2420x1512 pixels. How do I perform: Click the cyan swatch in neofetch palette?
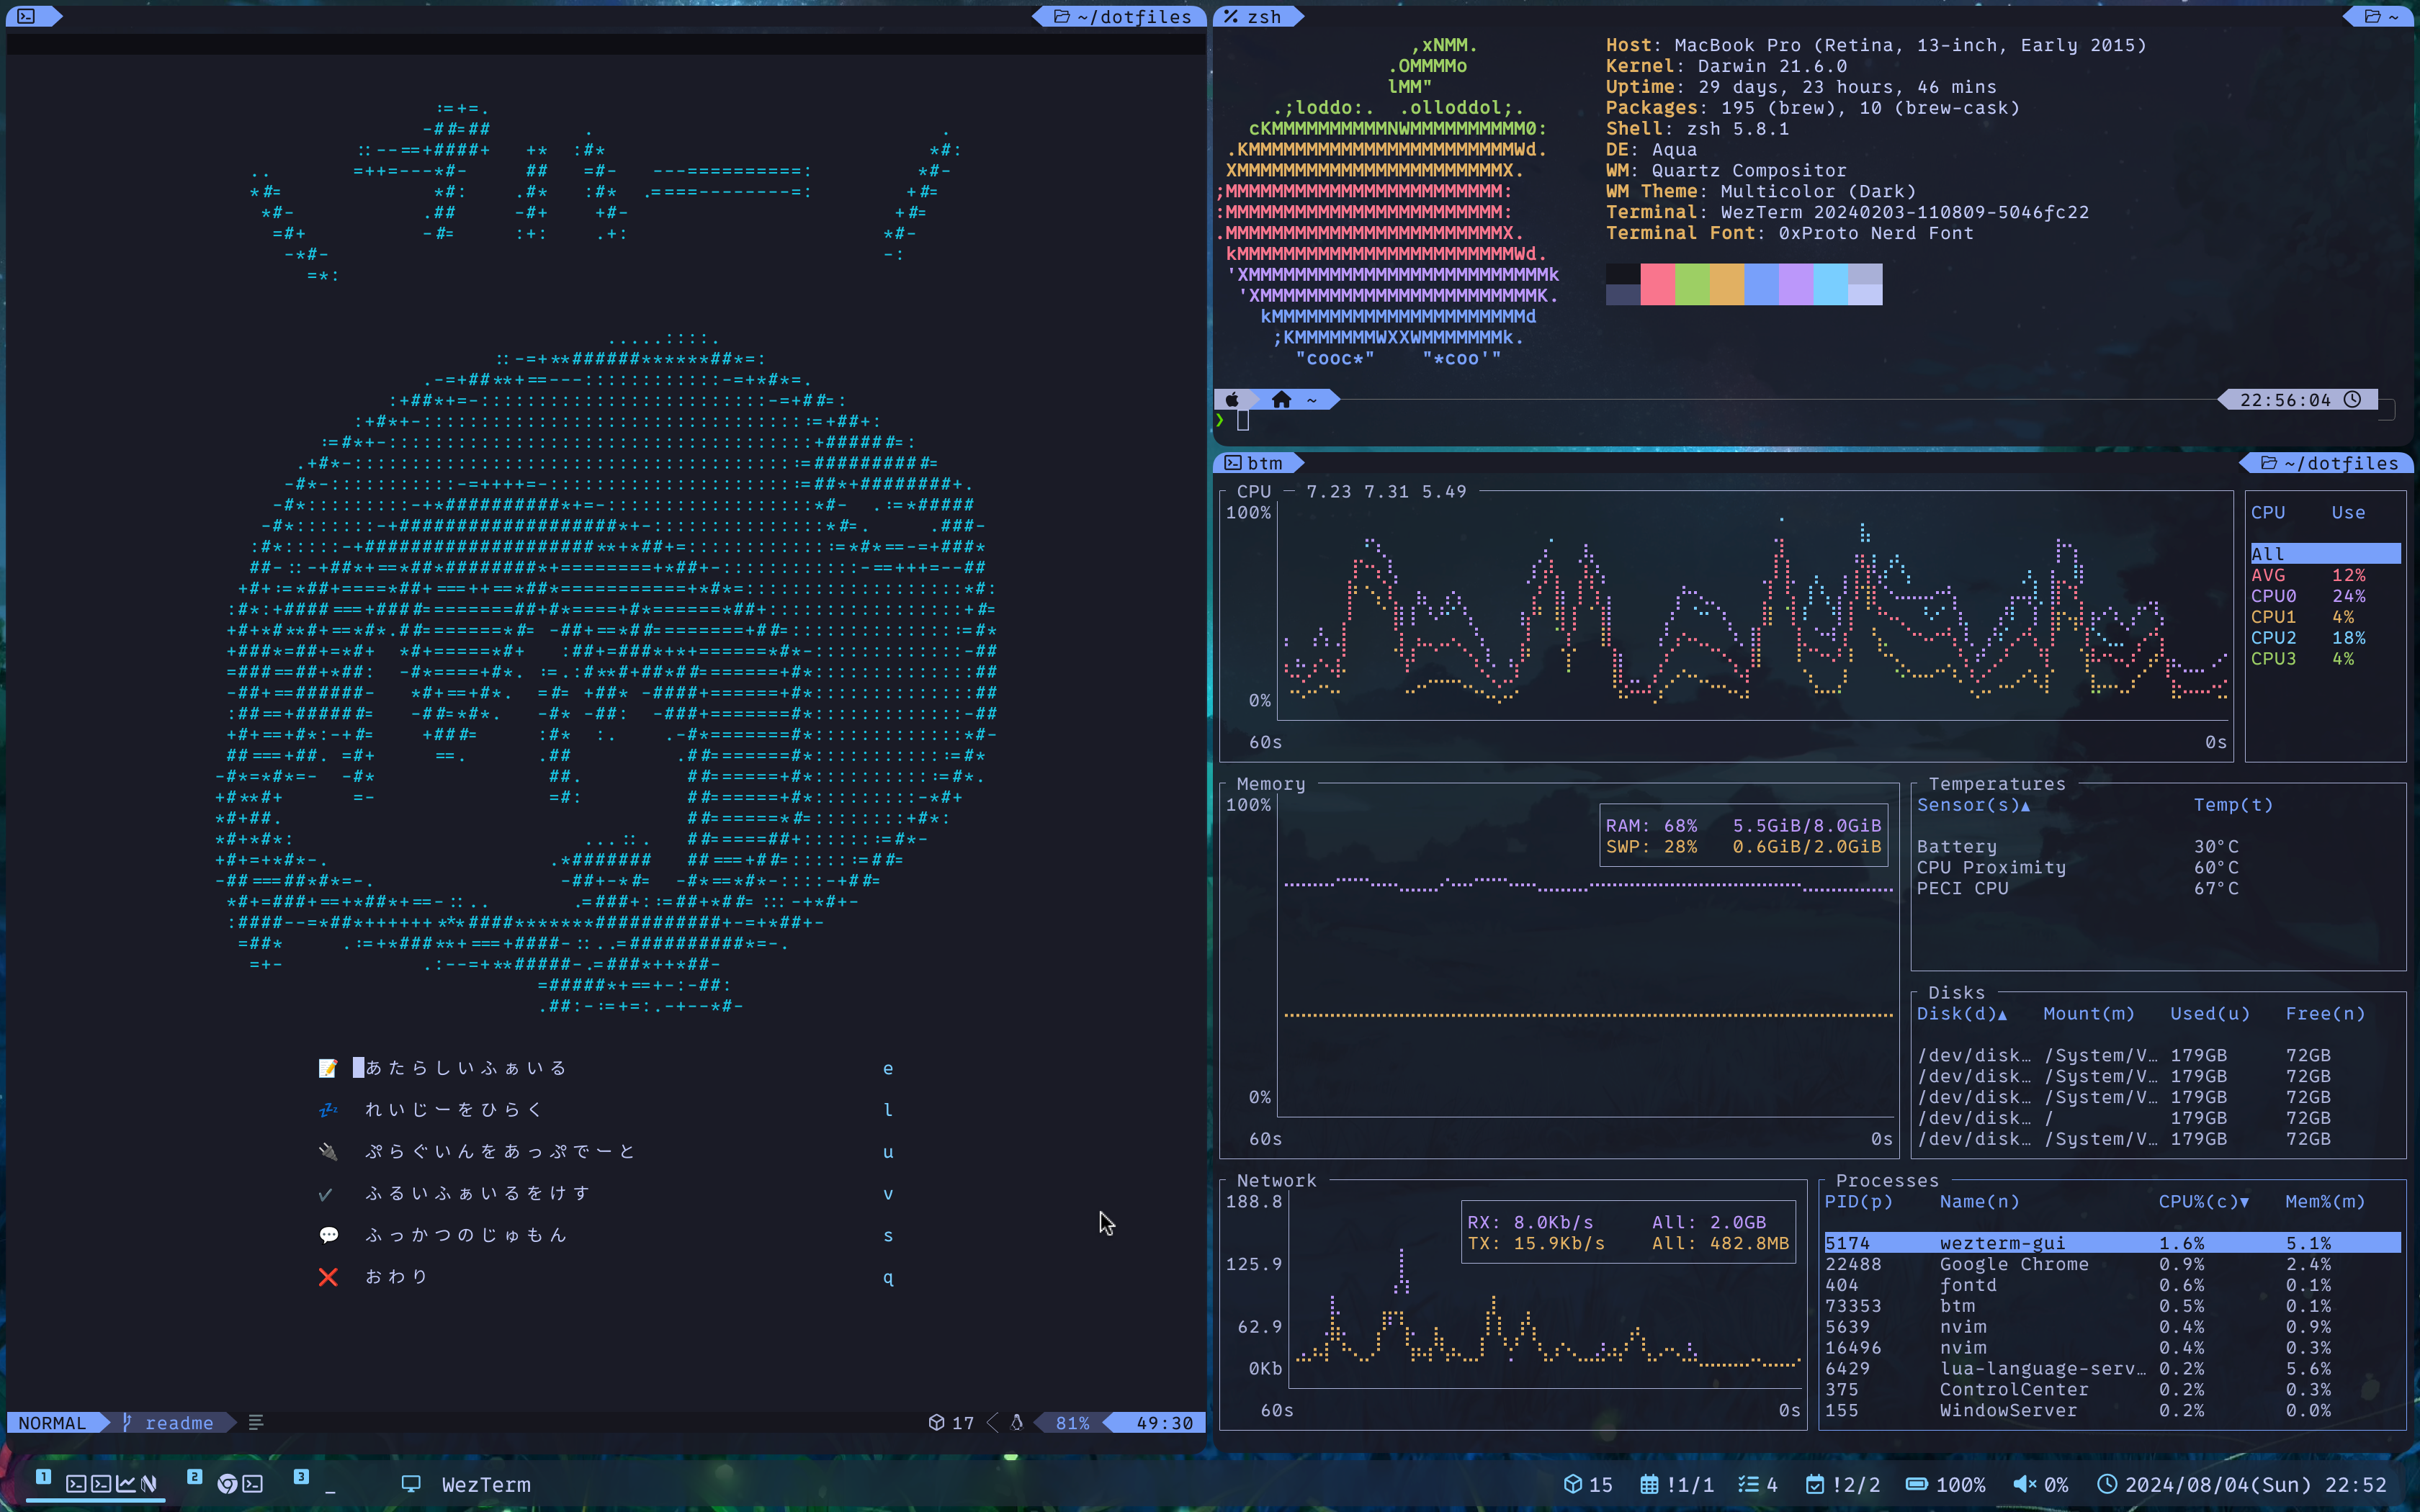[x=1830, y=284]
